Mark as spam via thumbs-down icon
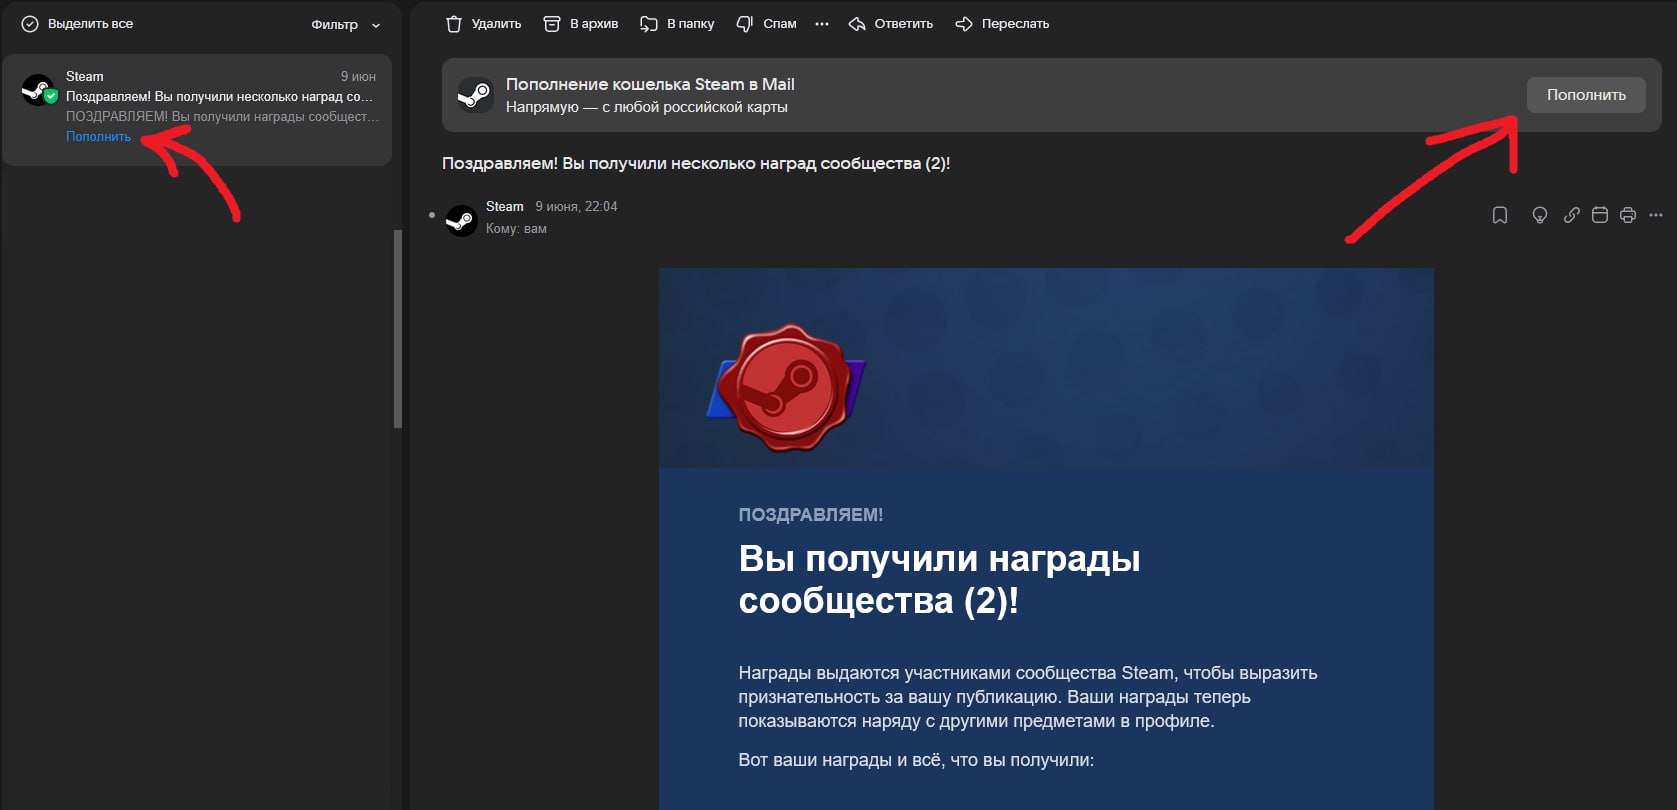Image resolution: width=1677 pixels, height=810 pixels. click(745, 24)
